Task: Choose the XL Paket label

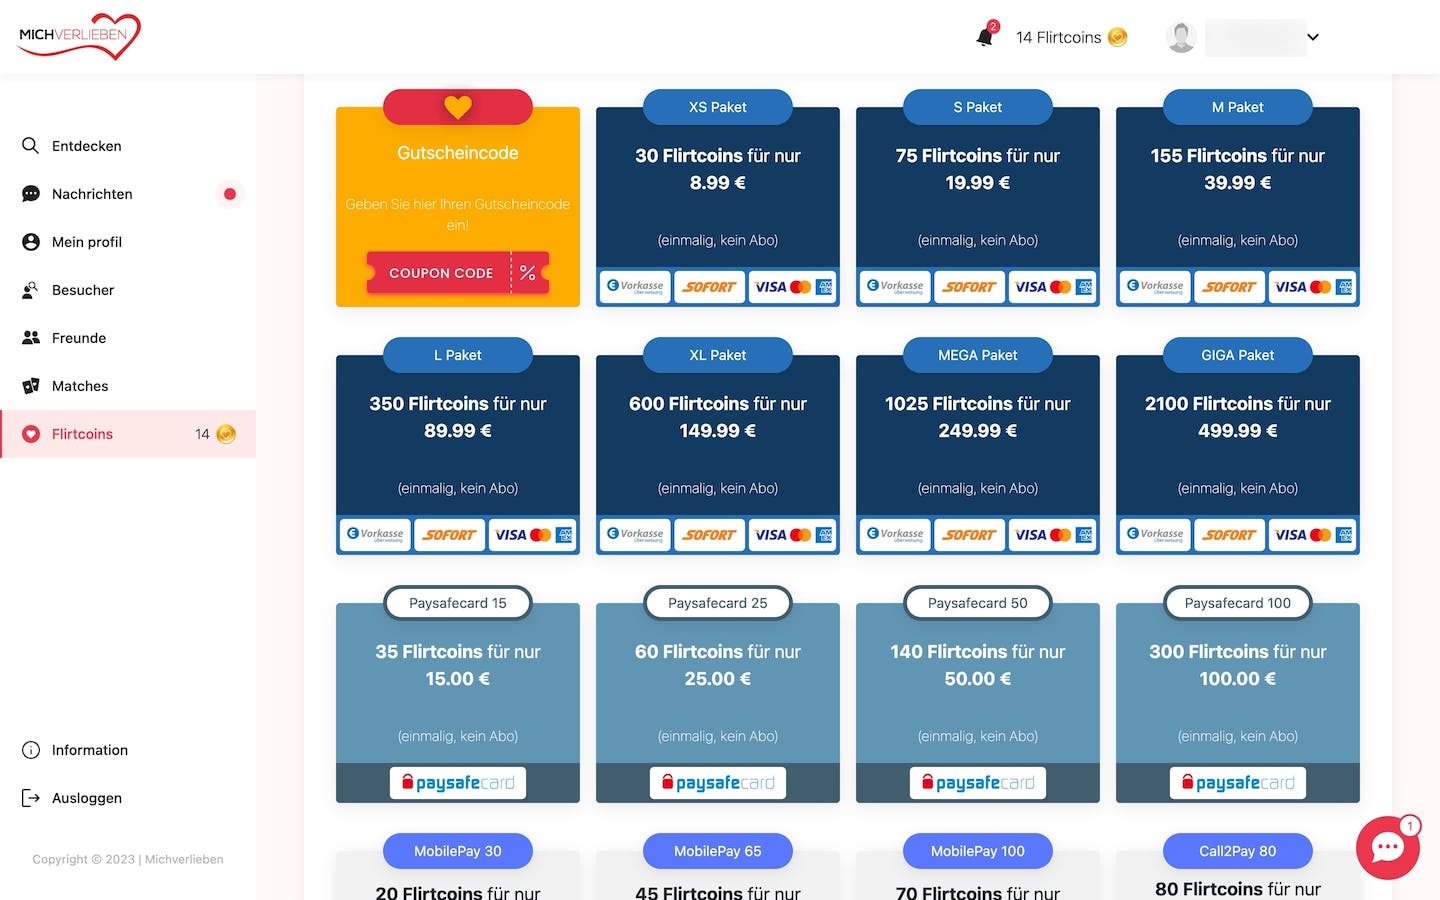Action: click(x=718, y=355)
